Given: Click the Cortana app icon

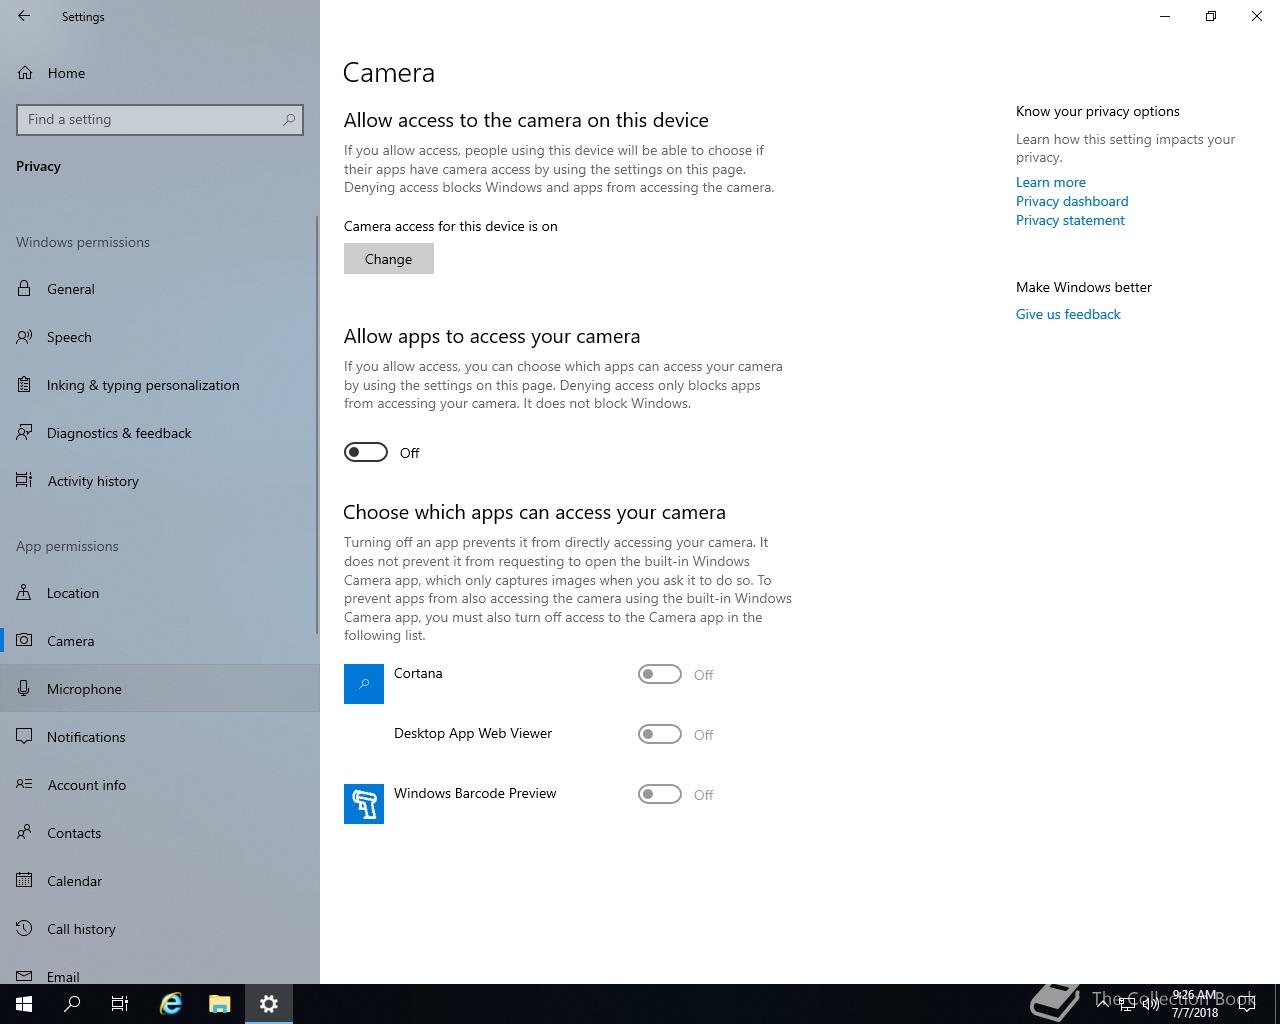Looking at the screenshot, I should tap(364, 684).
